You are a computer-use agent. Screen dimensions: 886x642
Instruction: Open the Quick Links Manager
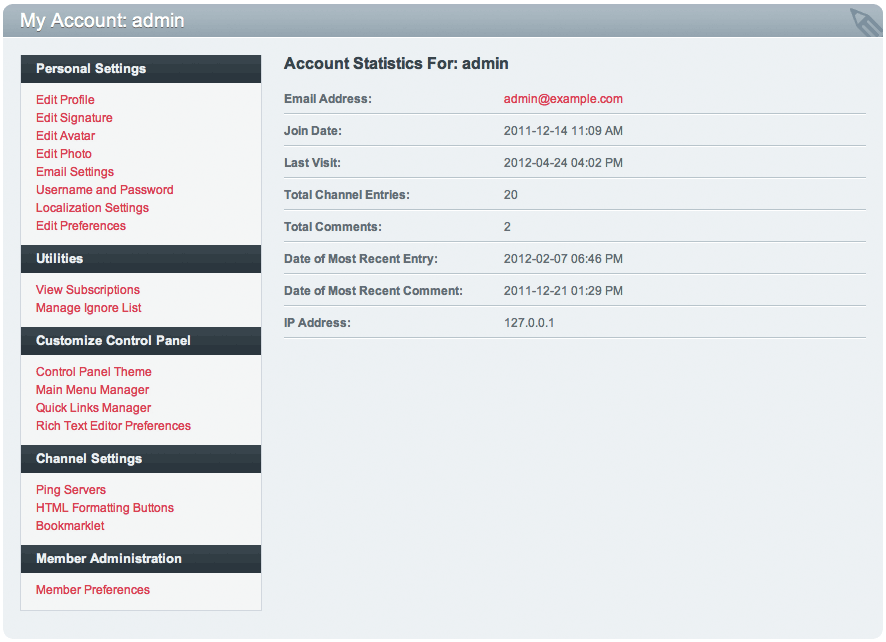click(93, 407)
